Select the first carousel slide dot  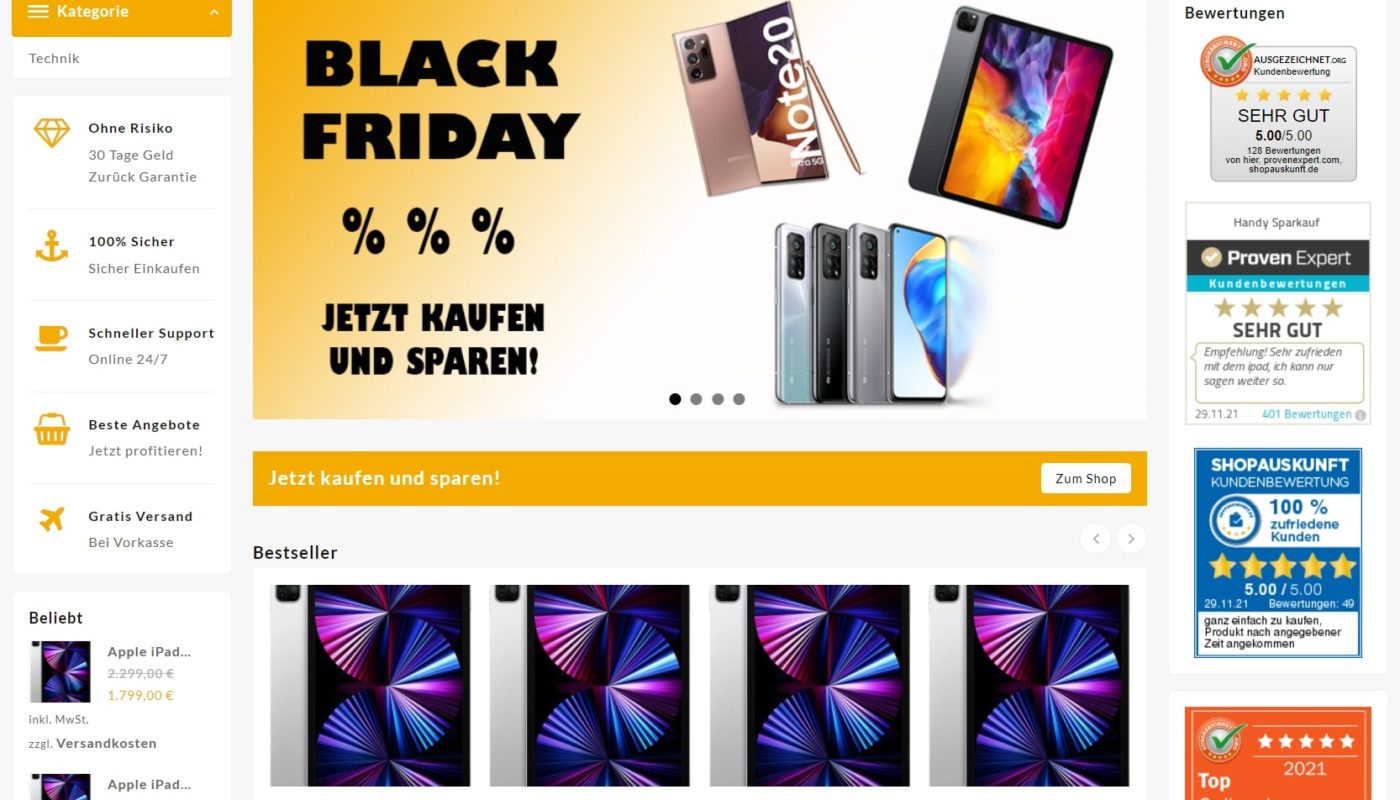tap(675, 399)
